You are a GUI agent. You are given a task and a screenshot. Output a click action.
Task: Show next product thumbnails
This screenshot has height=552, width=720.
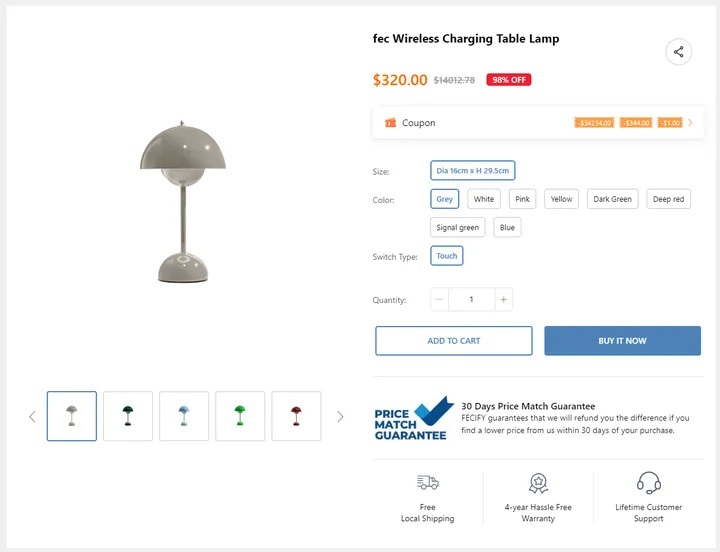click(x=340, y=416)
